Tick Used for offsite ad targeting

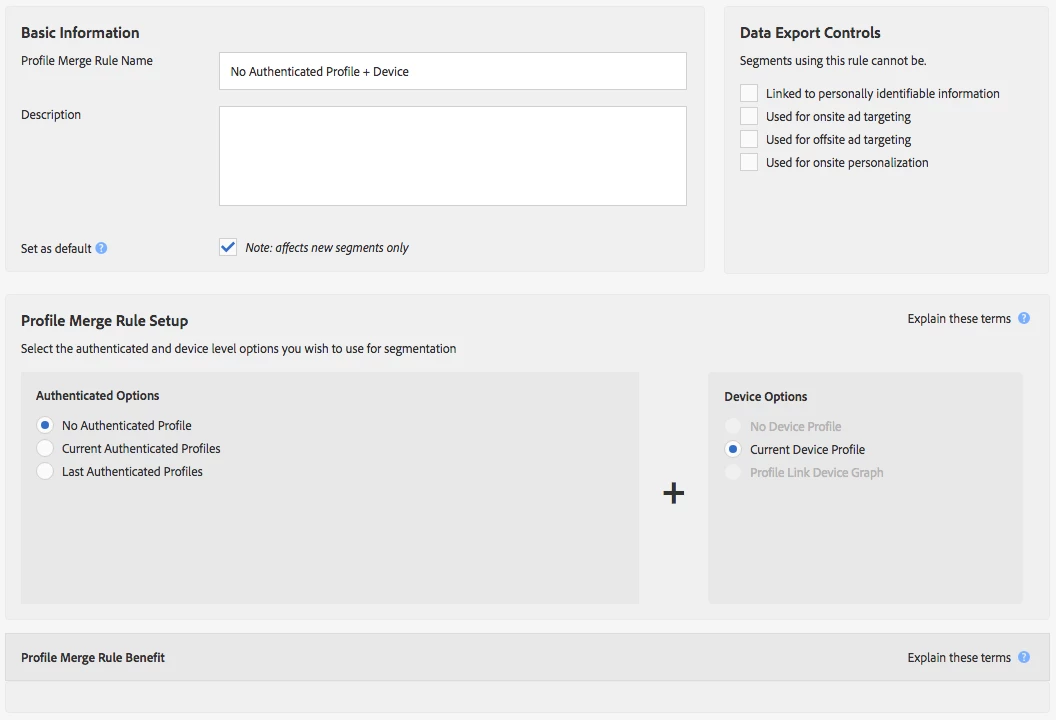pos(749,139)
